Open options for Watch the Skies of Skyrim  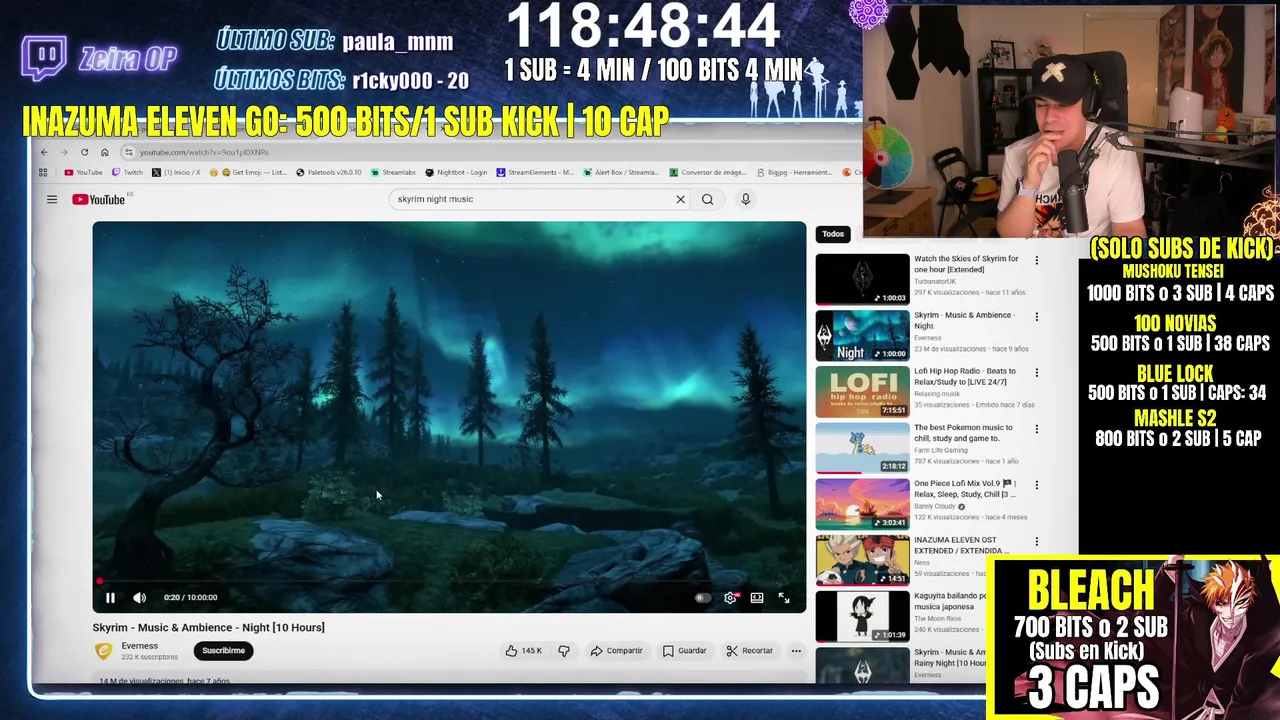1036,261
